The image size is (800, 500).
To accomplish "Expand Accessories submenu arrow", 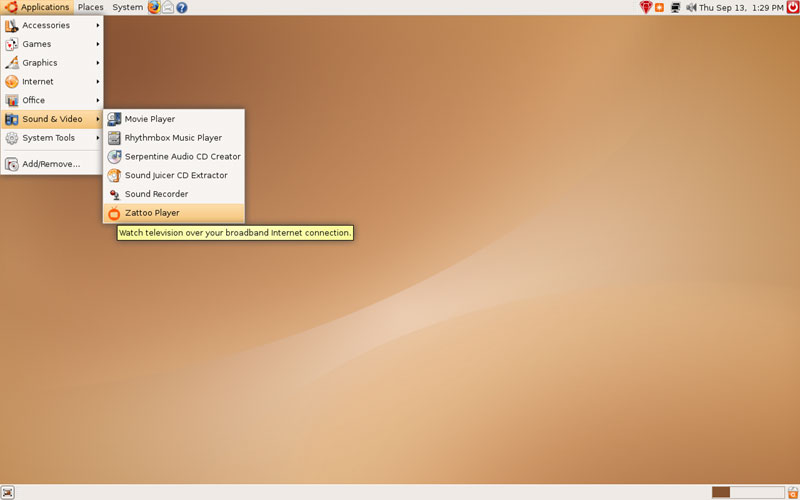I will (97, 25).
